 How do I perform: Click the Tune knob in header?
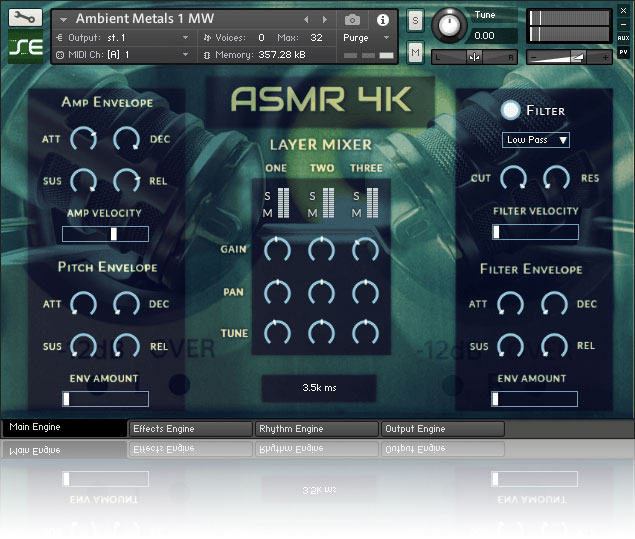pos(451,26)
